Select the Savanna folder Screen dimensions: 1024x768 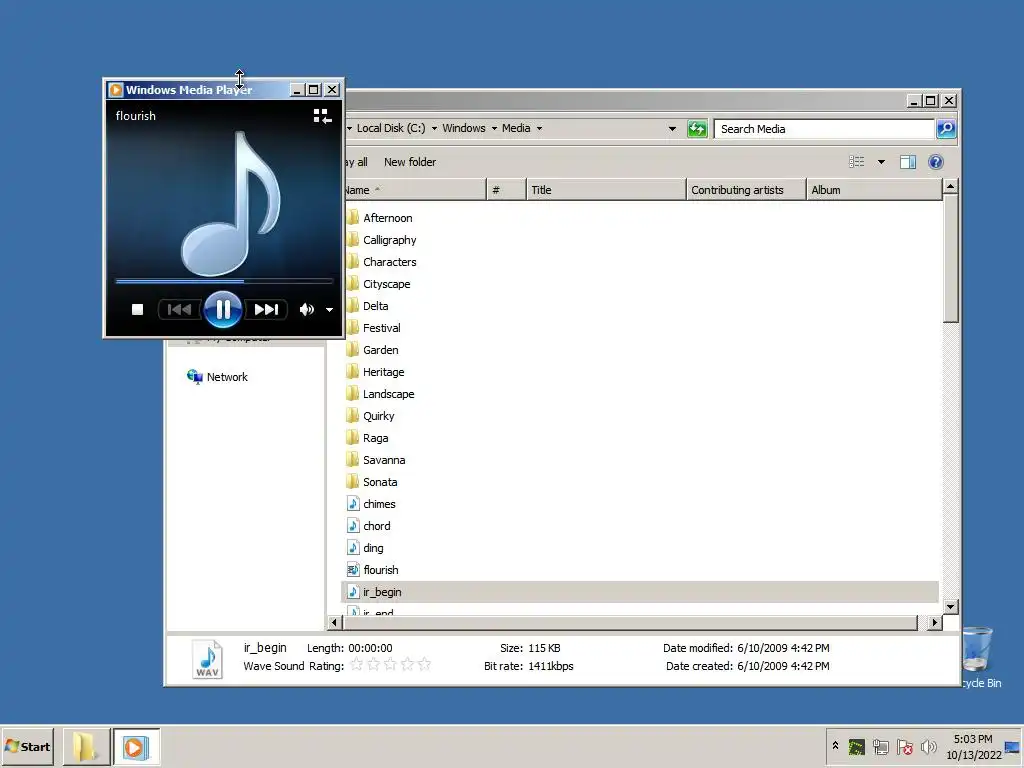(384, 460)
